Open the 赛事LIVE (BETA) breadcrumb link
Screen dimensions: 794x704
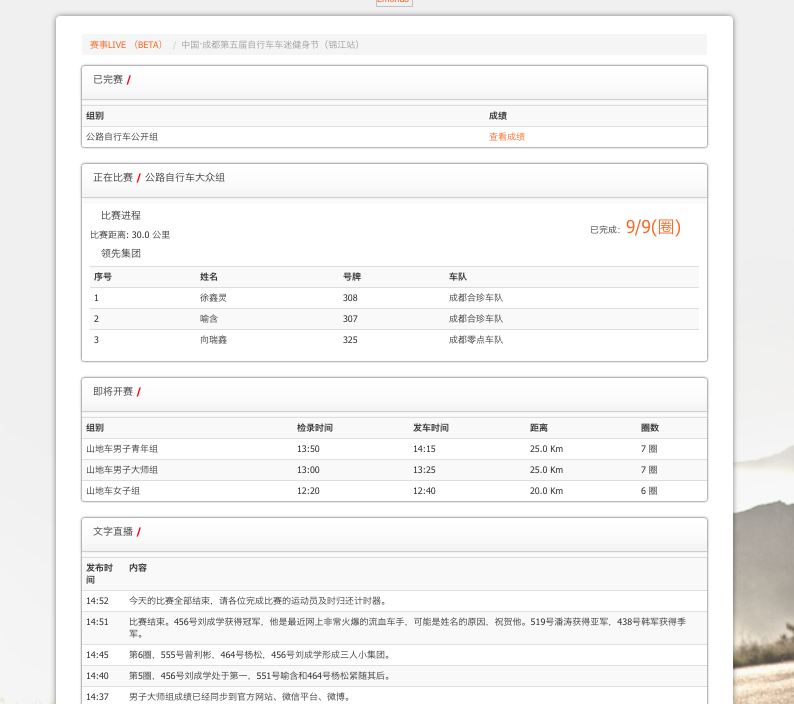click(x=126, y=45)
